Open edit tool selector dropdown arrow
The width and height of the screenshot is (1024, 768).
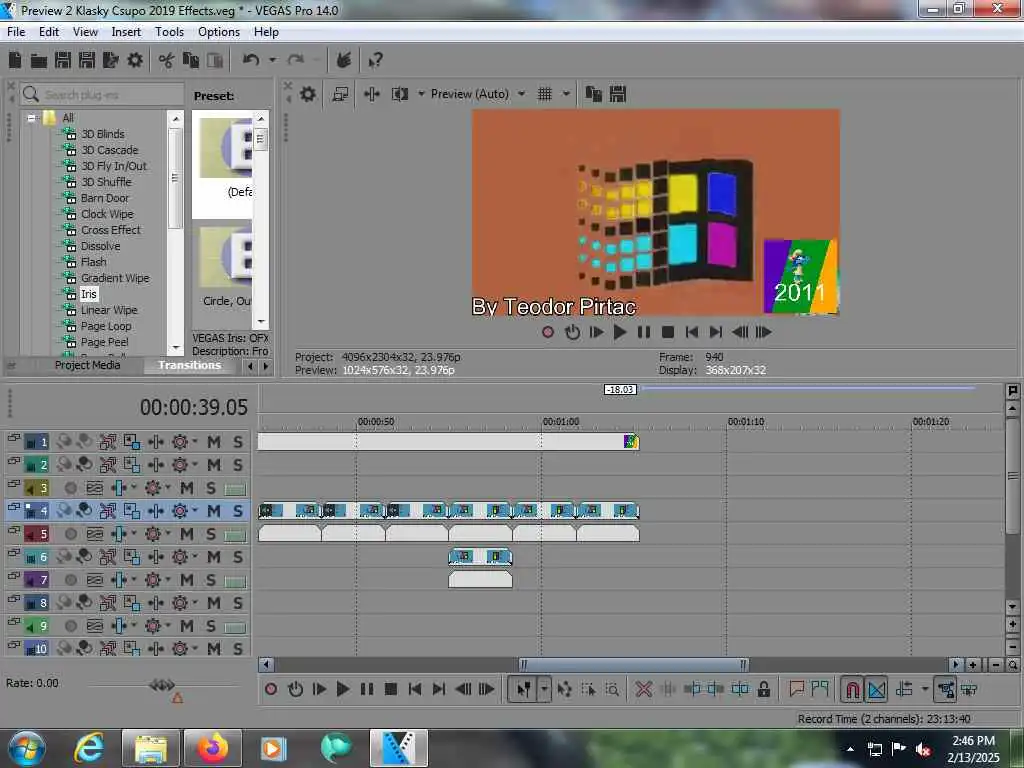coord(544,689)
